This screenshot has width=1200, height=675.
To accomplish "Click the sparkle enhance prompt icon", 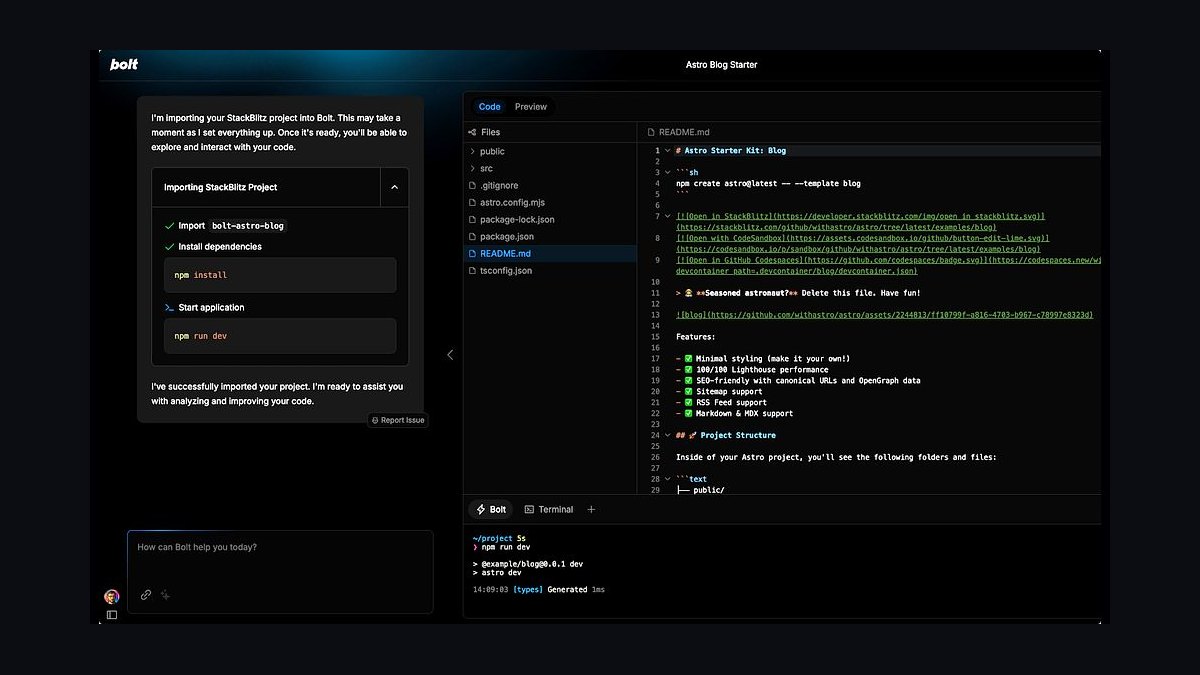I will pyautogui.click(x=166, y=595).
